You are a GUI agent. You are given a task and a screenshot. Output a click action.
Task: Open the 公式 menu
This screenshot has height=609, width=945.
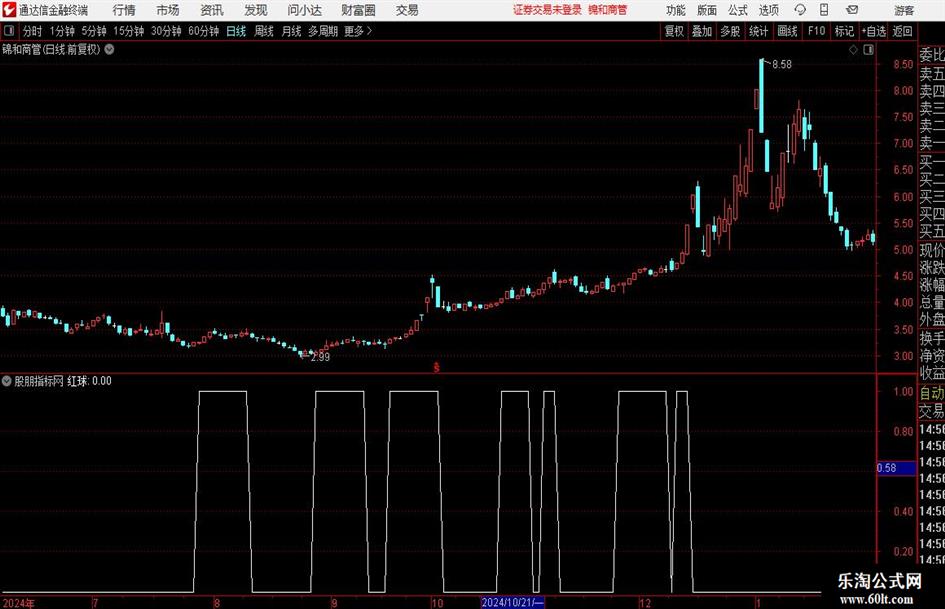[x=738, y=10]
